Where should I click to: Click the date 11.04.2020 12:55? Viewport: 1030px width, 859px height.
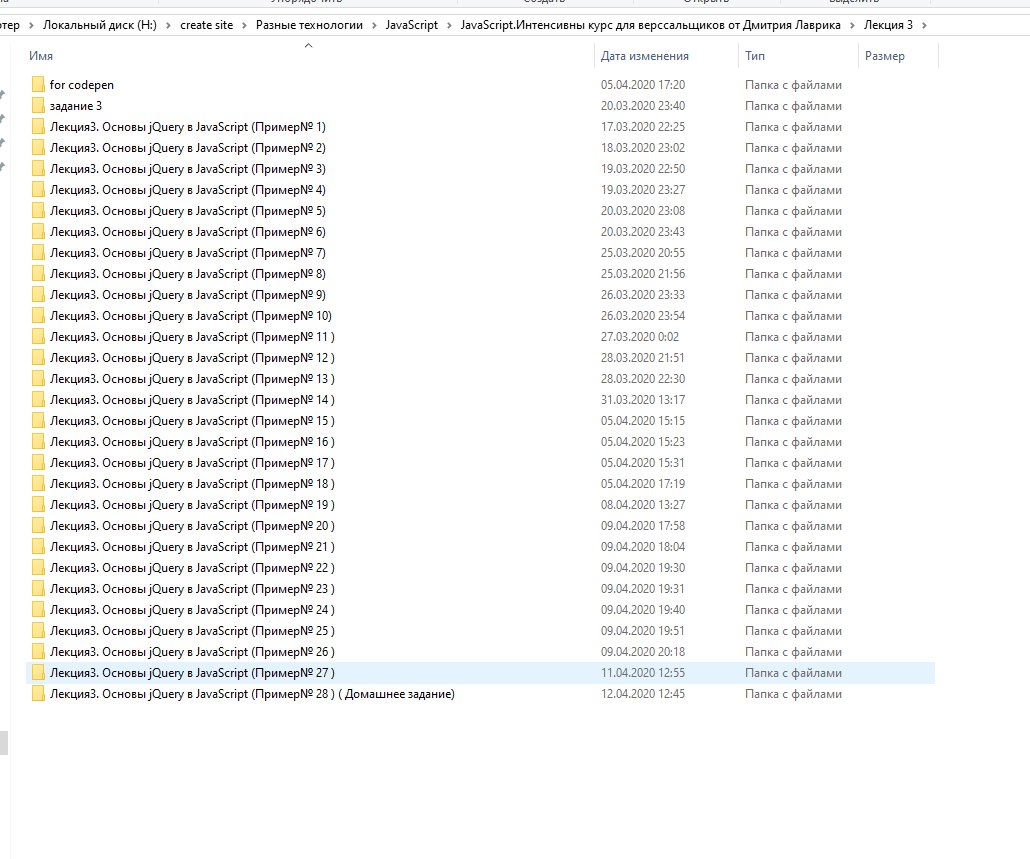642,673
